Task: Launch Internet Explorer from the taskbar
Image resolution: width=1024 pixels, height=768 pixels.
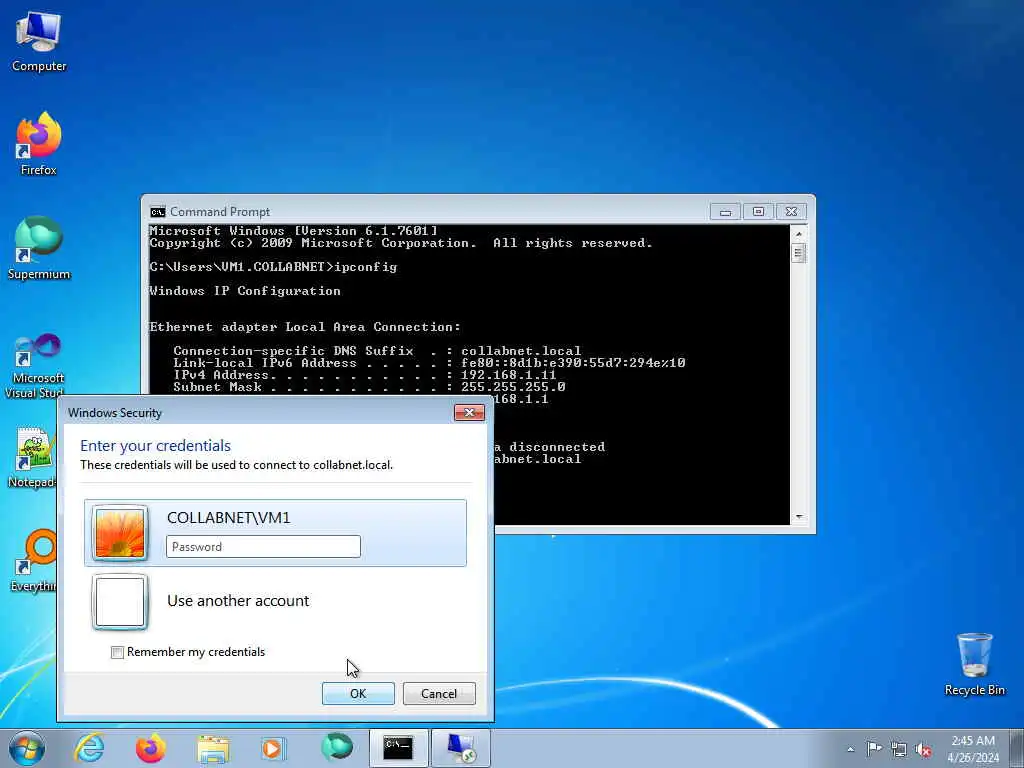Action: coord(89,748)
